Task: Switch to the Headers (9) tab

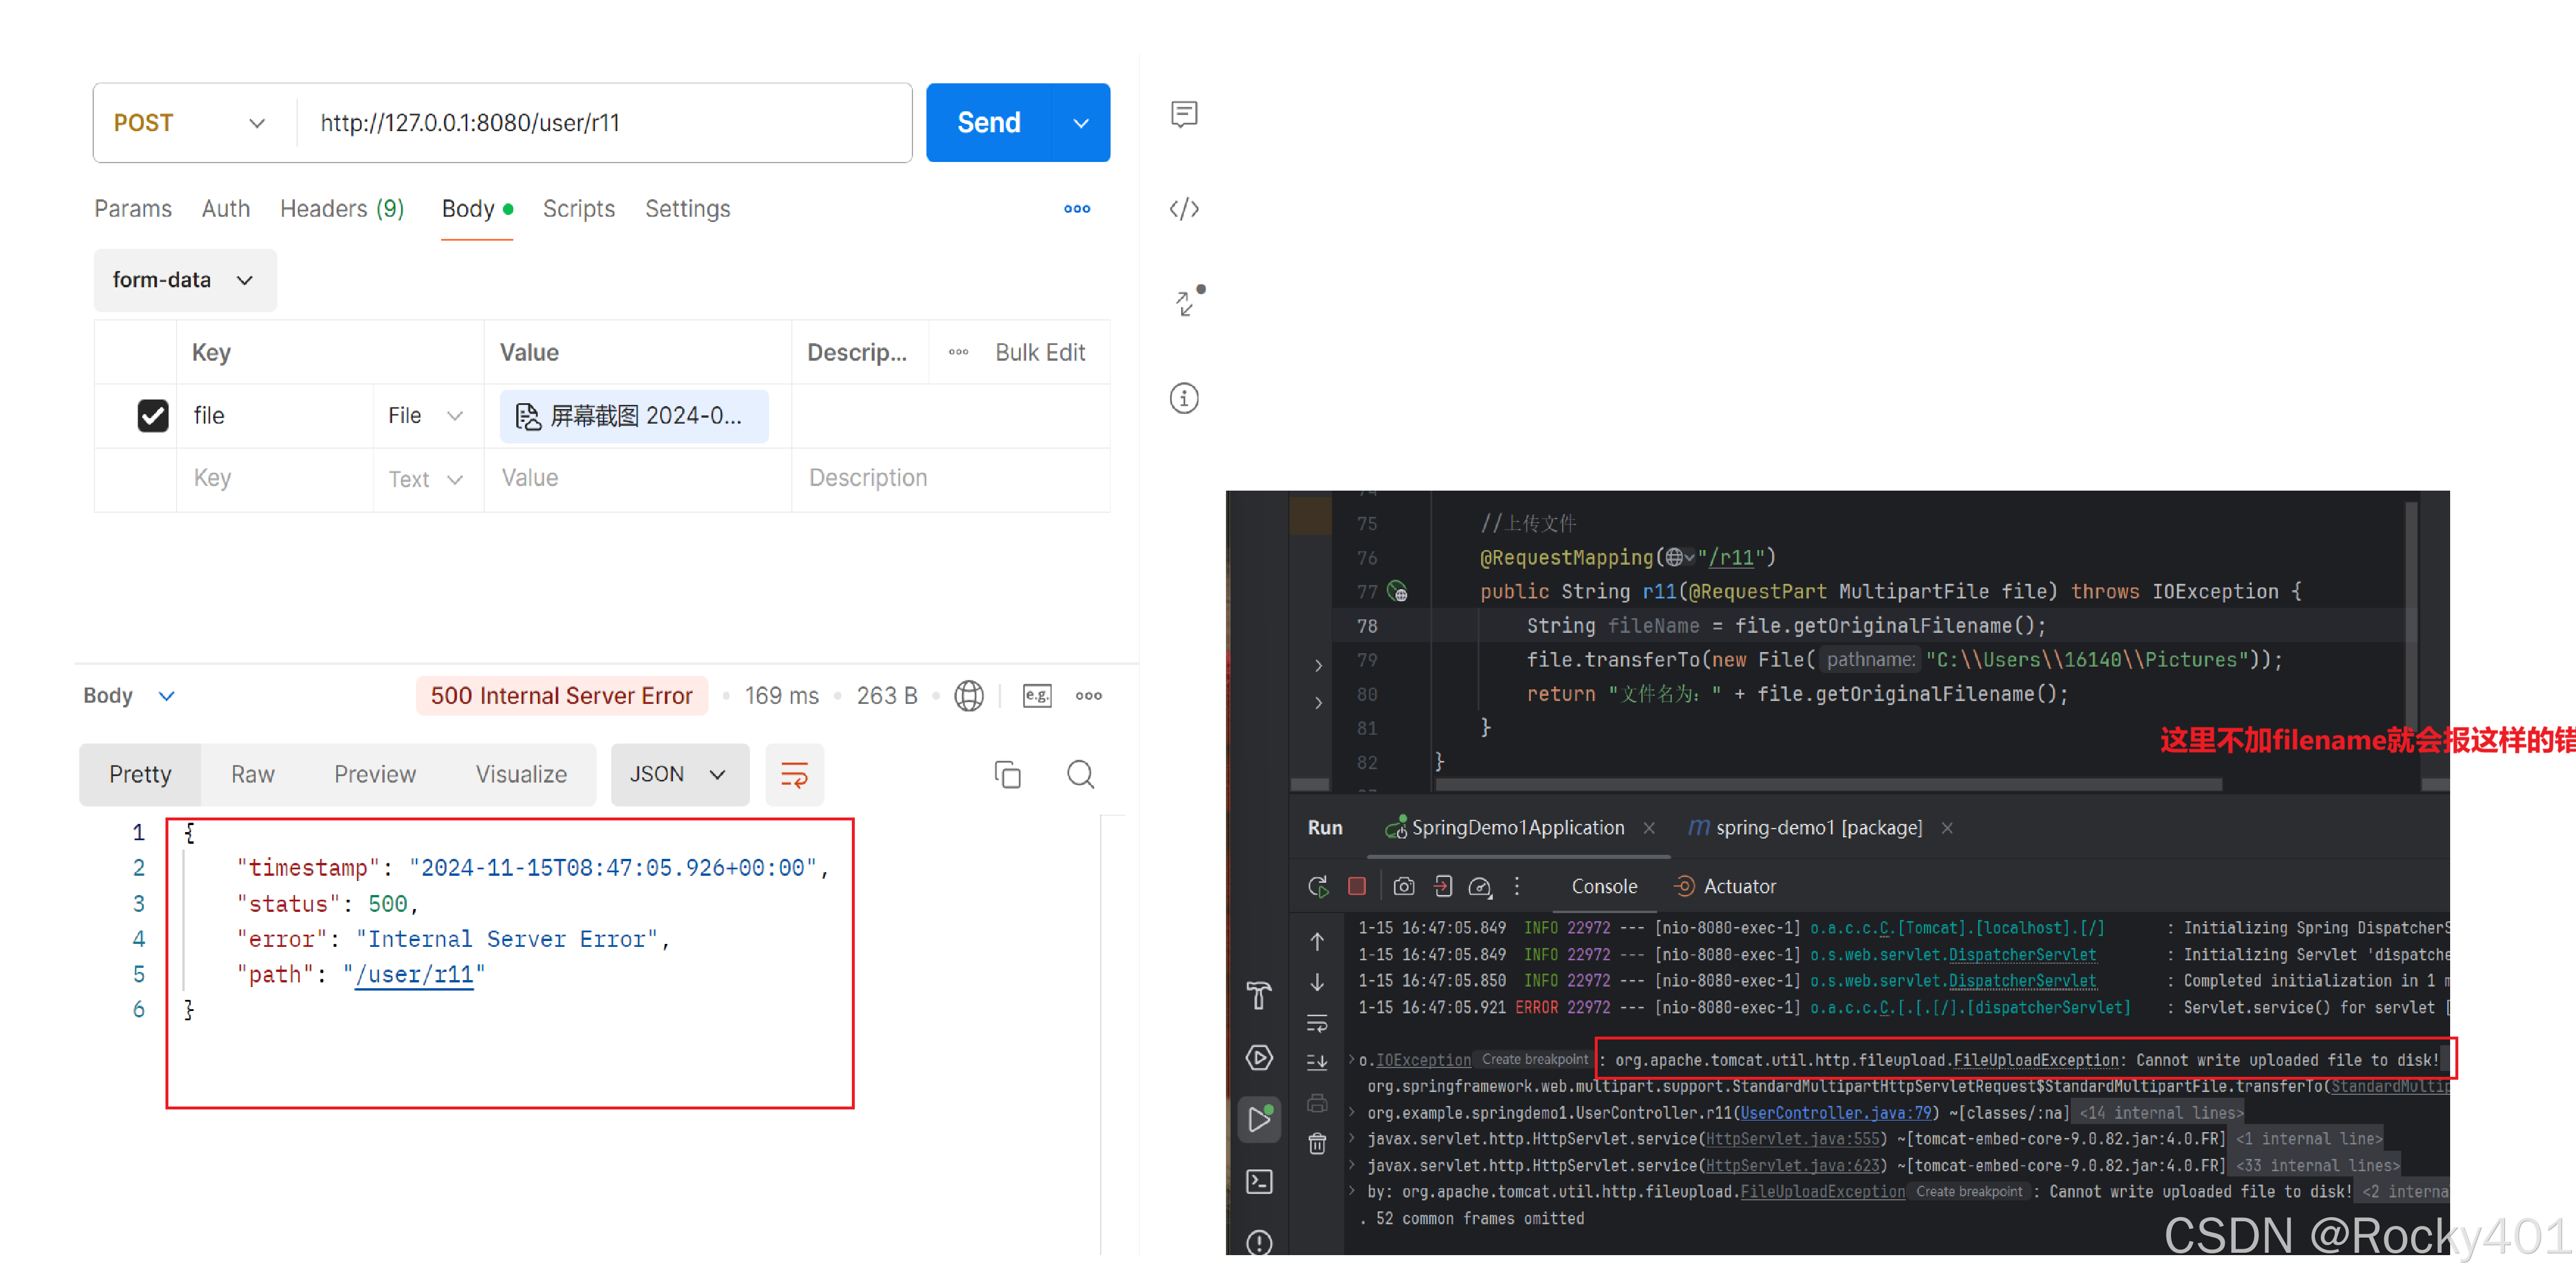Action: 342,209
